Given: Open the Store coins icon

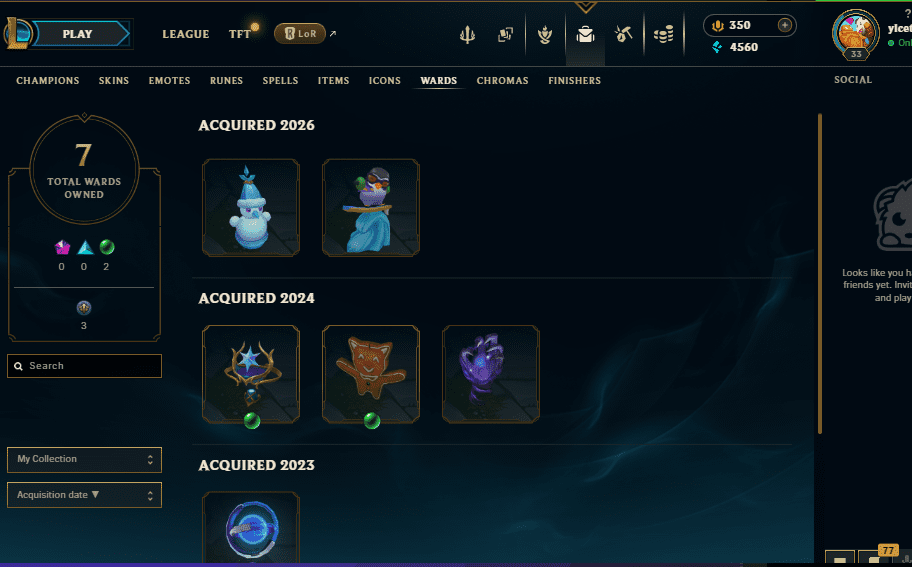Looking at the screenshot, I should coord(664,35).
